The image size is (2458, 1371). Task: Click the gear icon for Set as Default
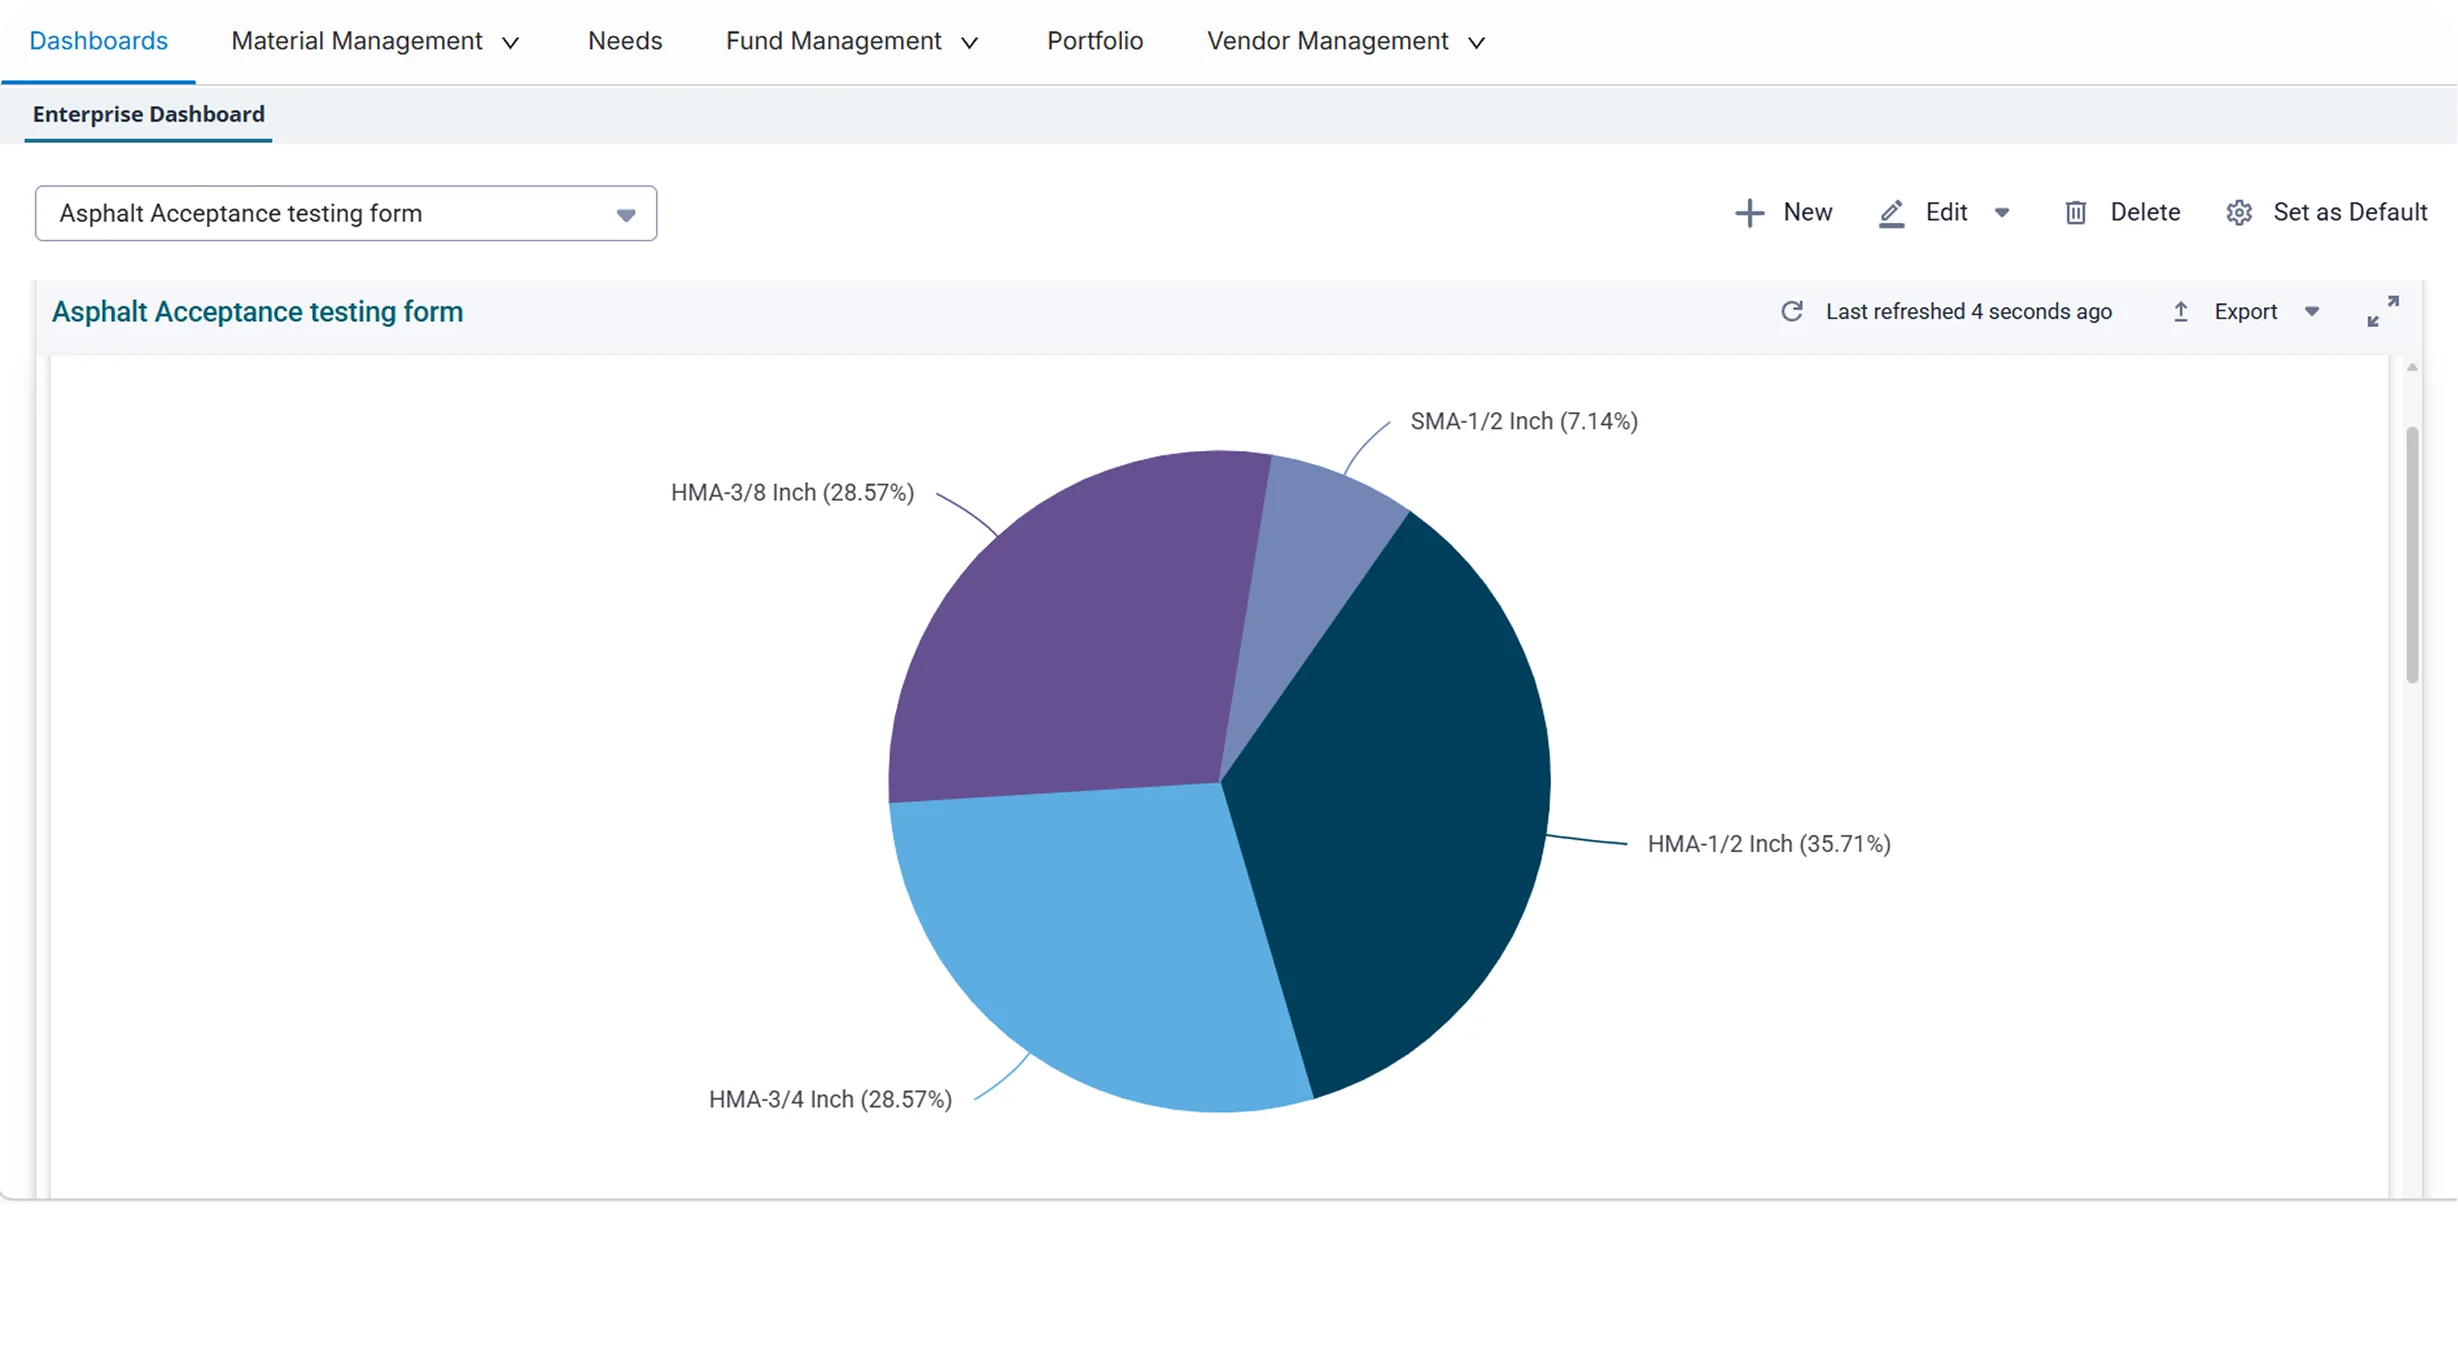2239,213
